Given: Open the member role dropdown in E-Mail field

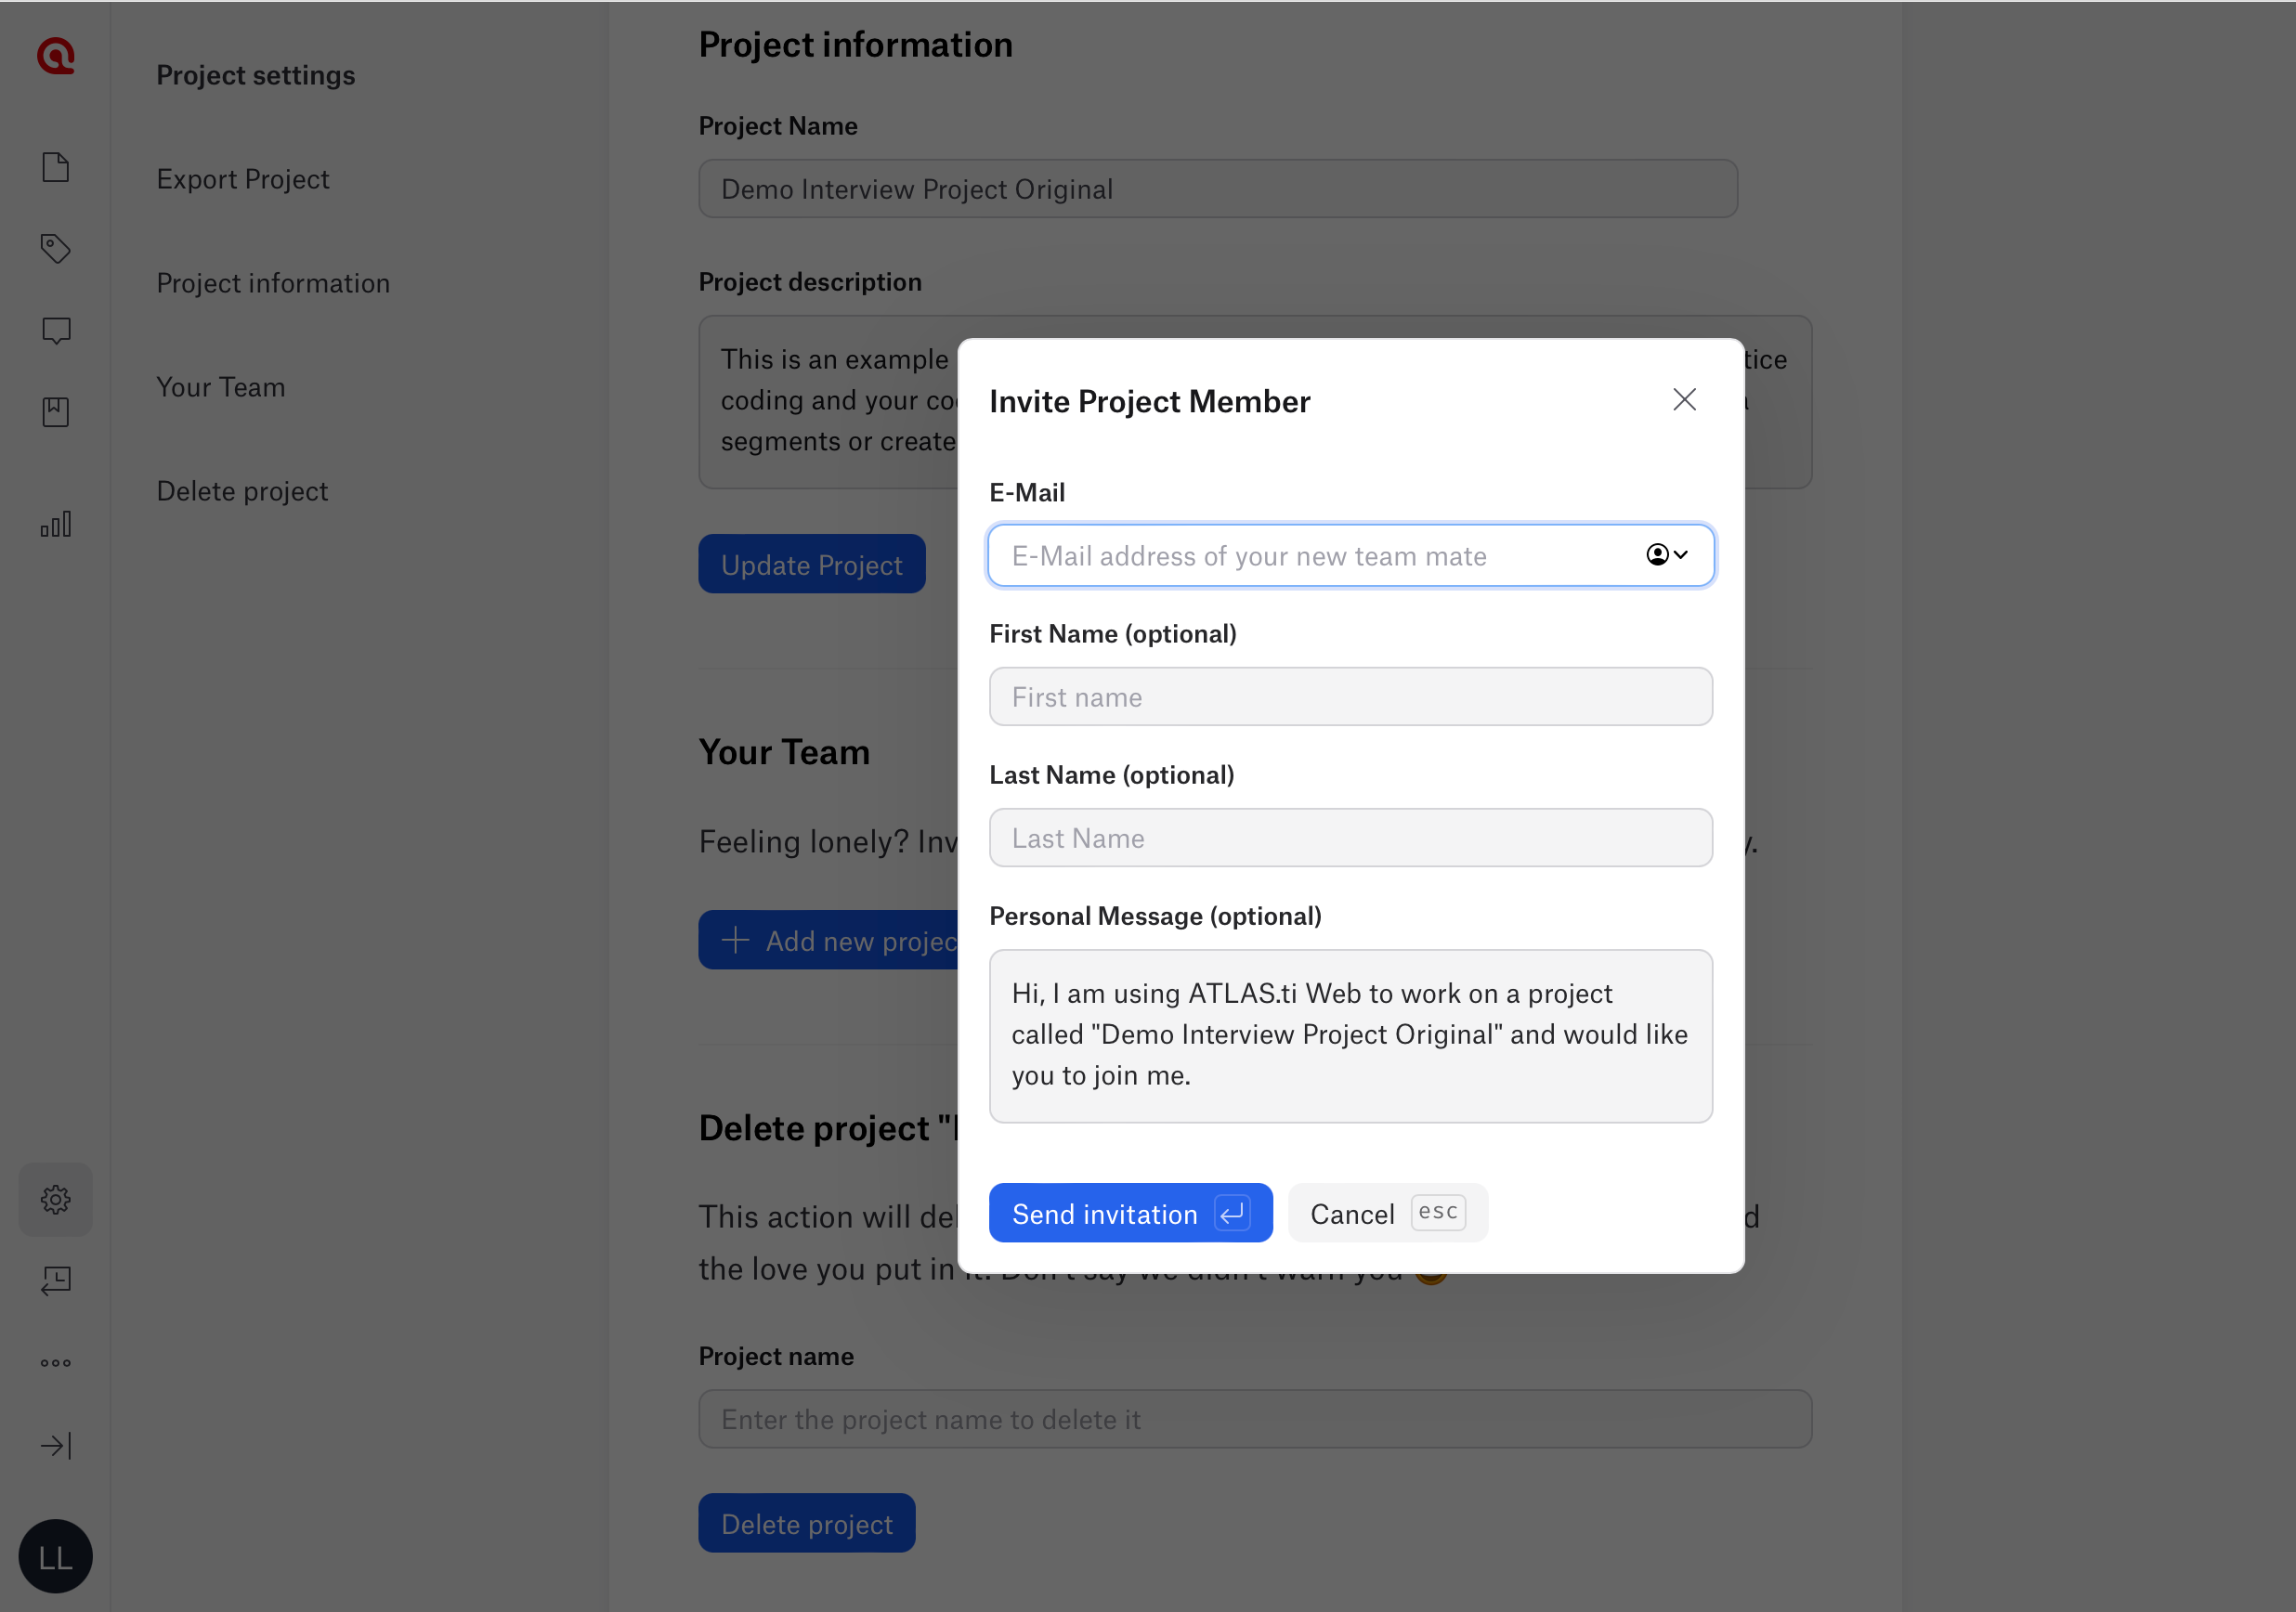Looking at the screenshot, I should point(1666,555).
